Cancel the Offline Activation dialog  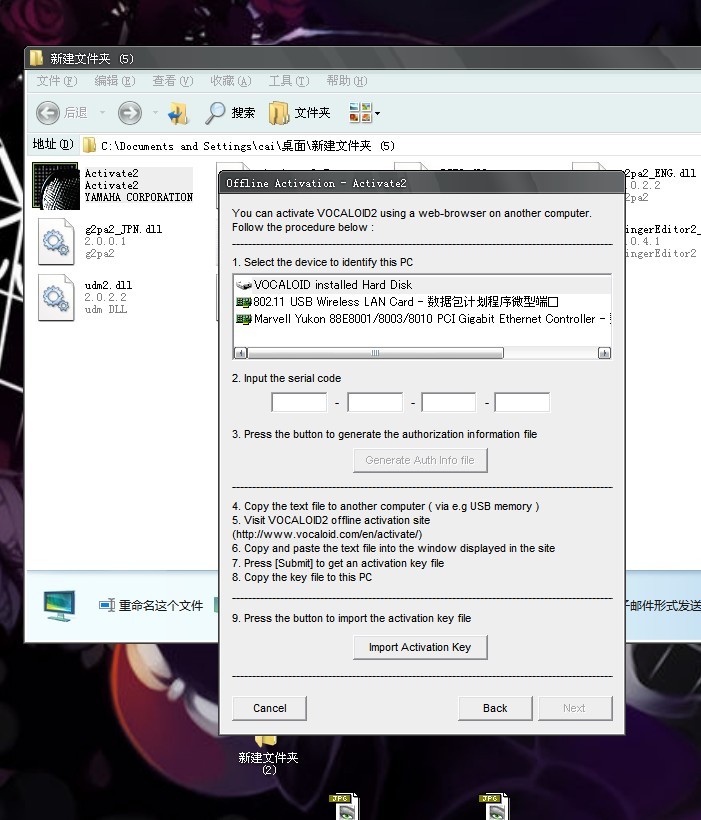(269, 708)
